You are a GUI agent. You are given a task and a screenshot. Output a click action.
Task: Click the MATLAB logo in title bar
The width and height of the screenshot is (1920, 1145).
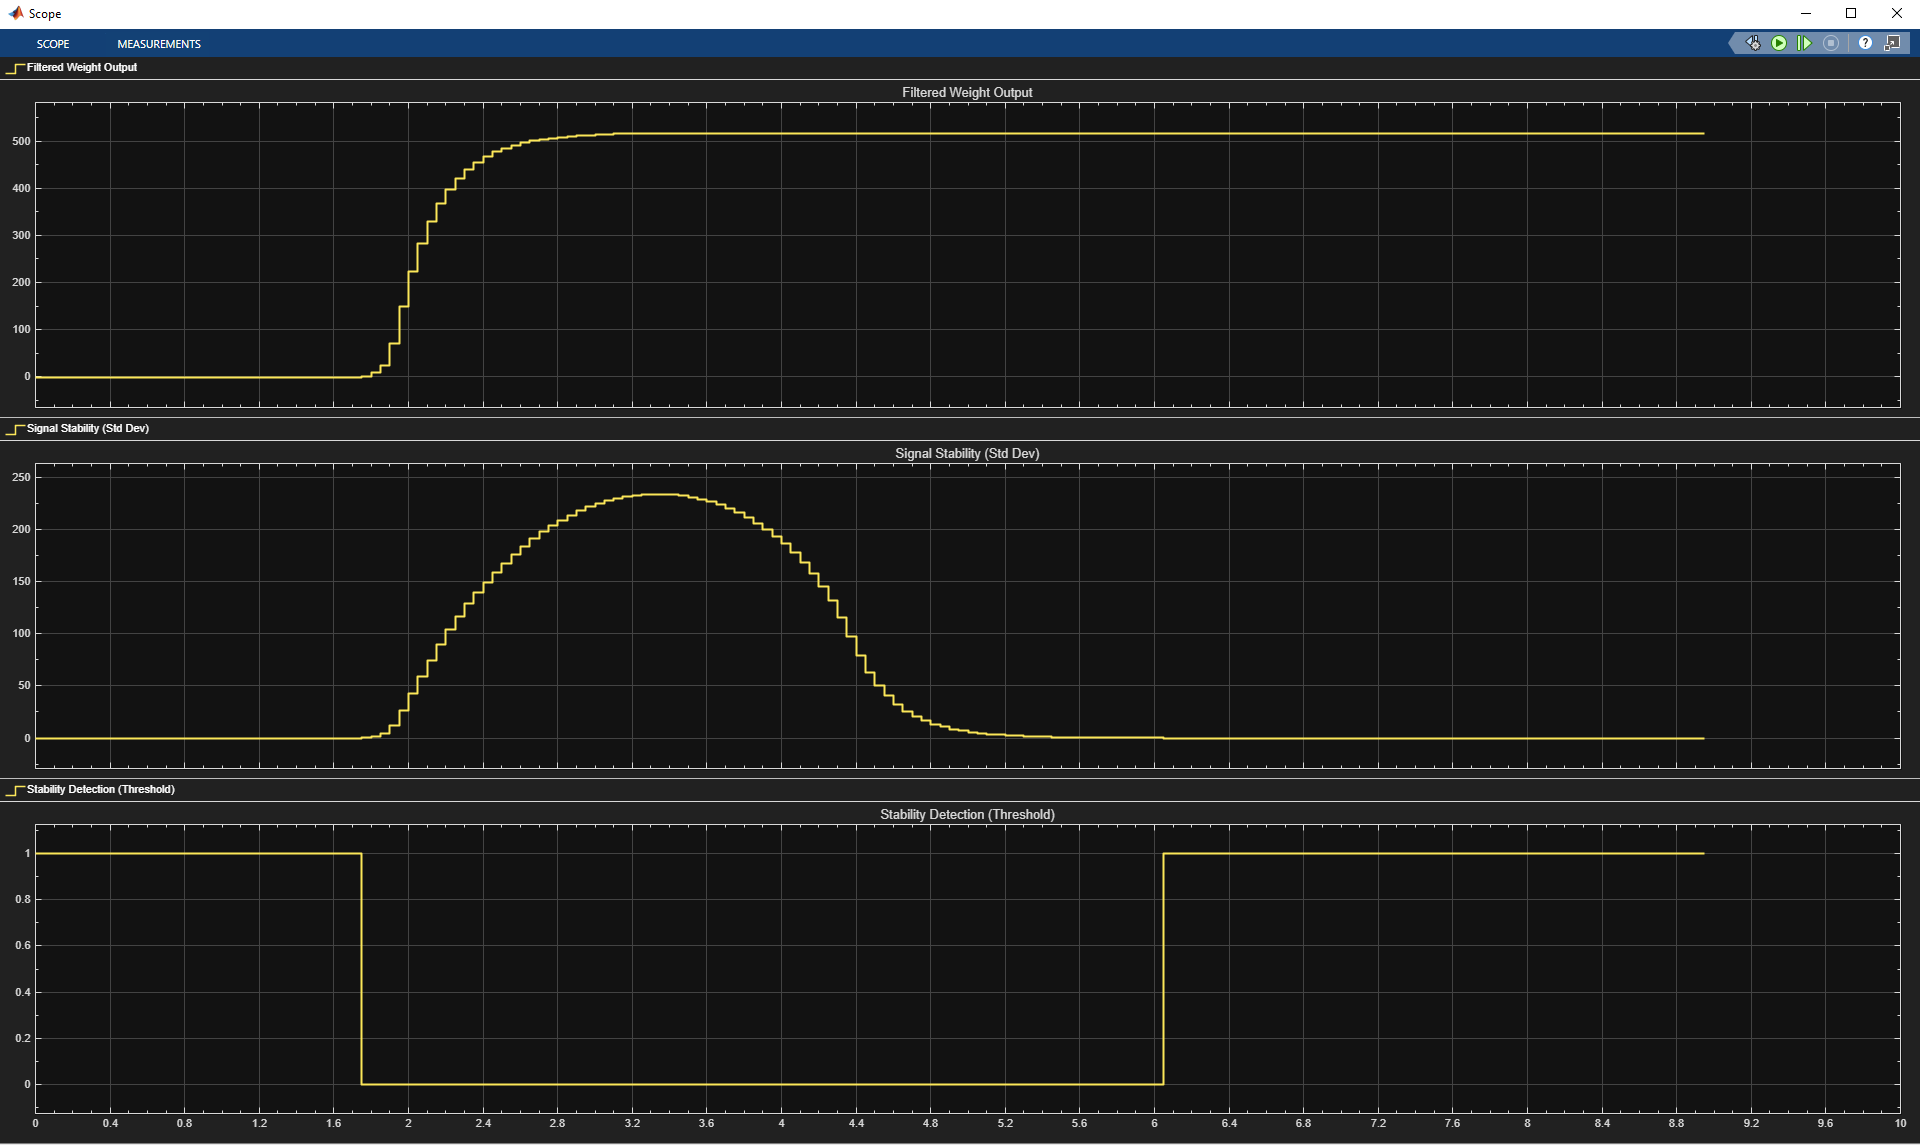15,13
